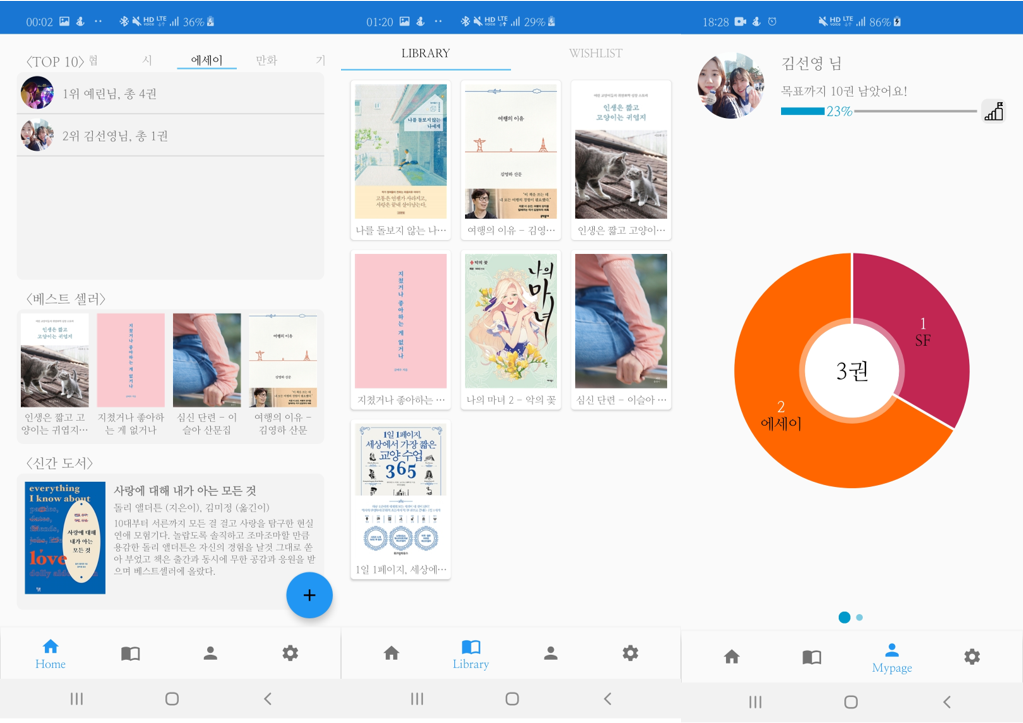
Task: Open the gear settings icon on the Mypage screen
Action: (x=971, y=656)
